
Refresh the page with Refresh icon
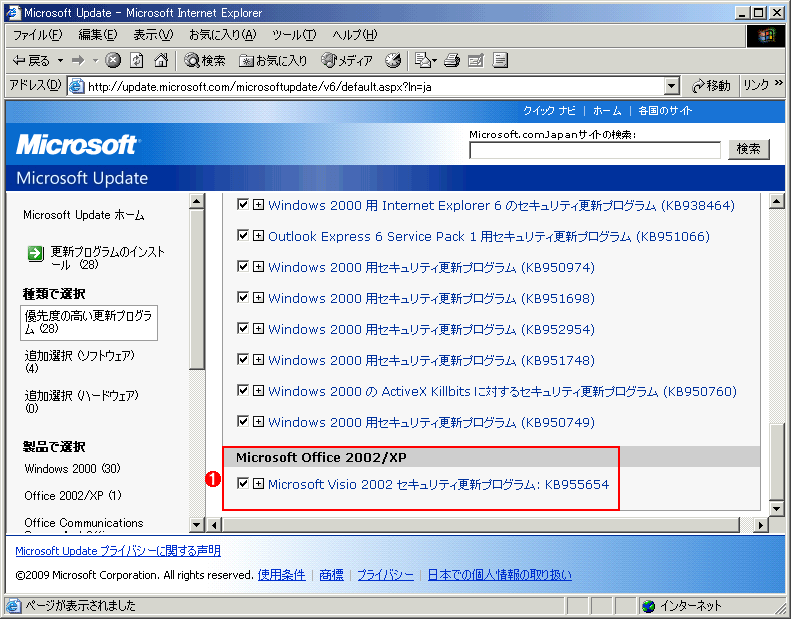click(x=137, y=61)
